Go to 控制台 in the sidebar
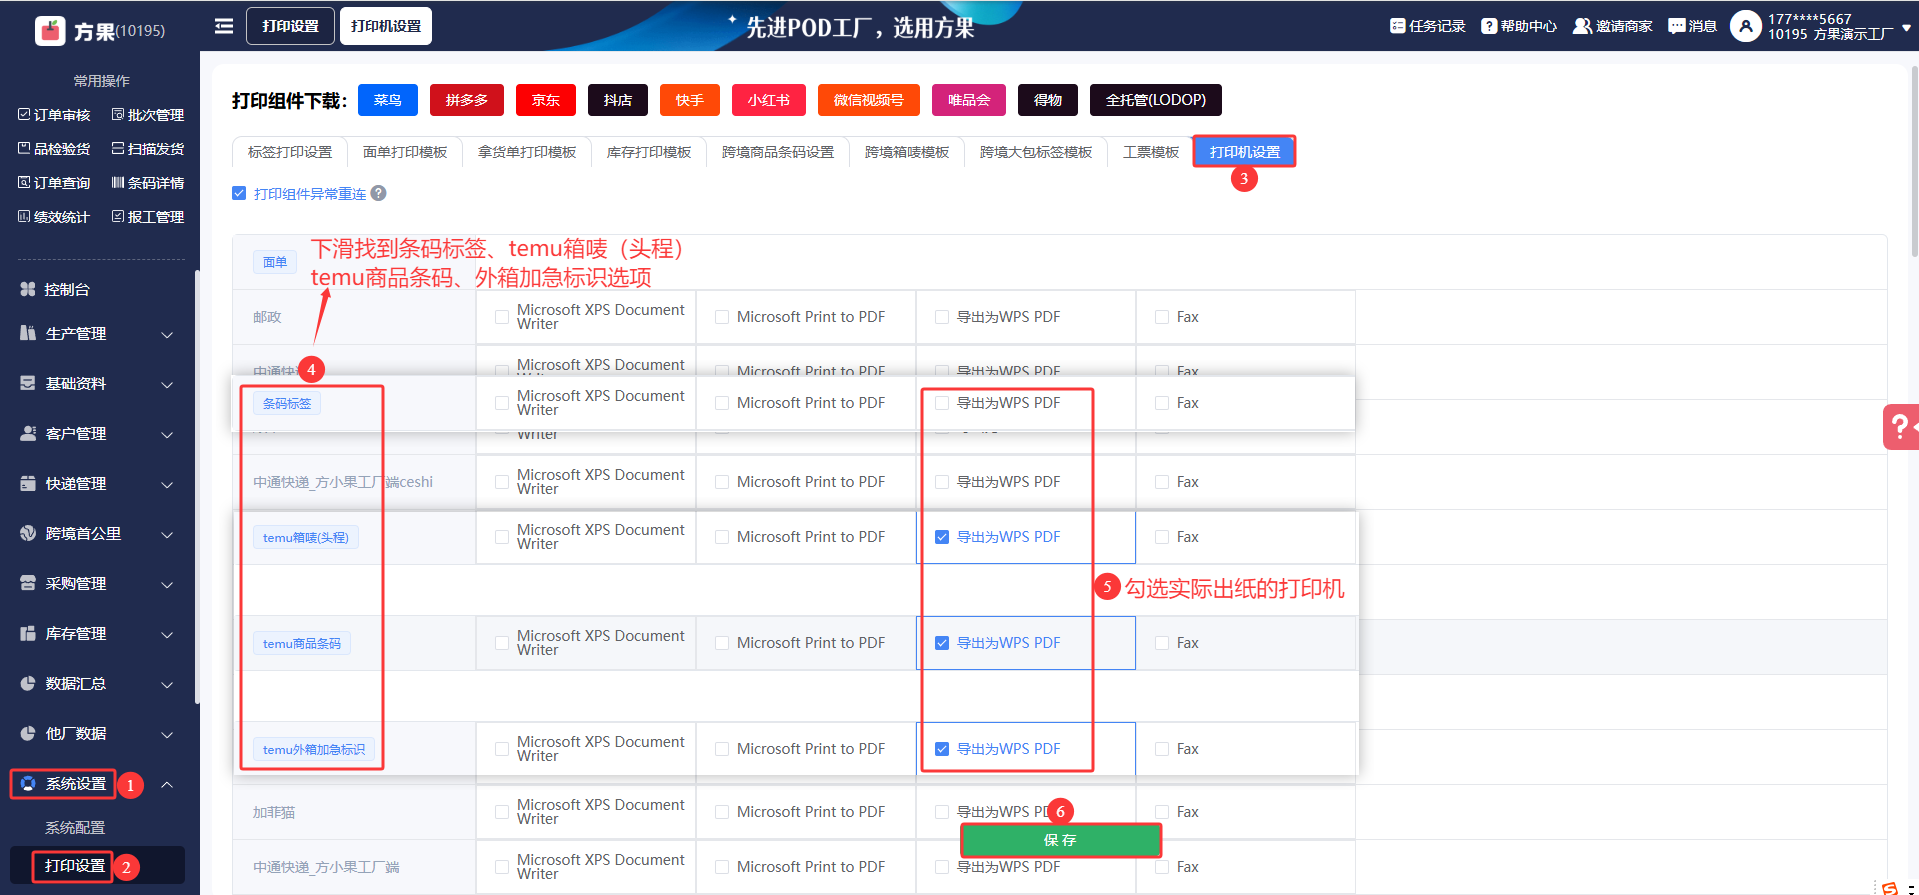Viewport: 1919px width, 895px height. 67,289
